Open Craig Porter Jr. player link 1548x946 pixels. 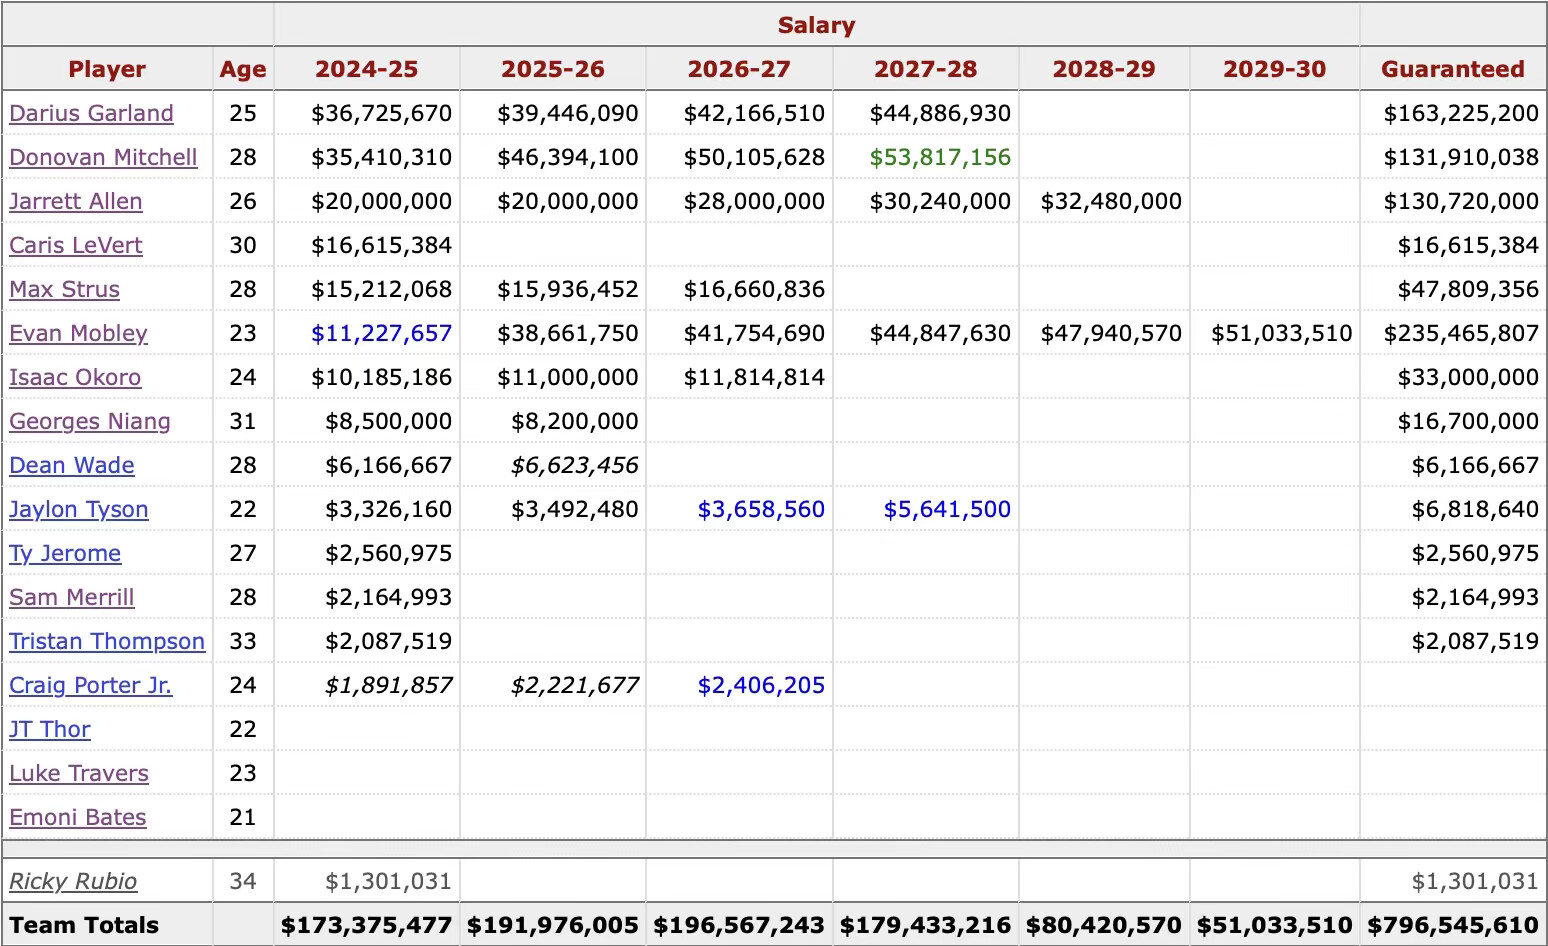pyautogui.click(x=90, y=685)
